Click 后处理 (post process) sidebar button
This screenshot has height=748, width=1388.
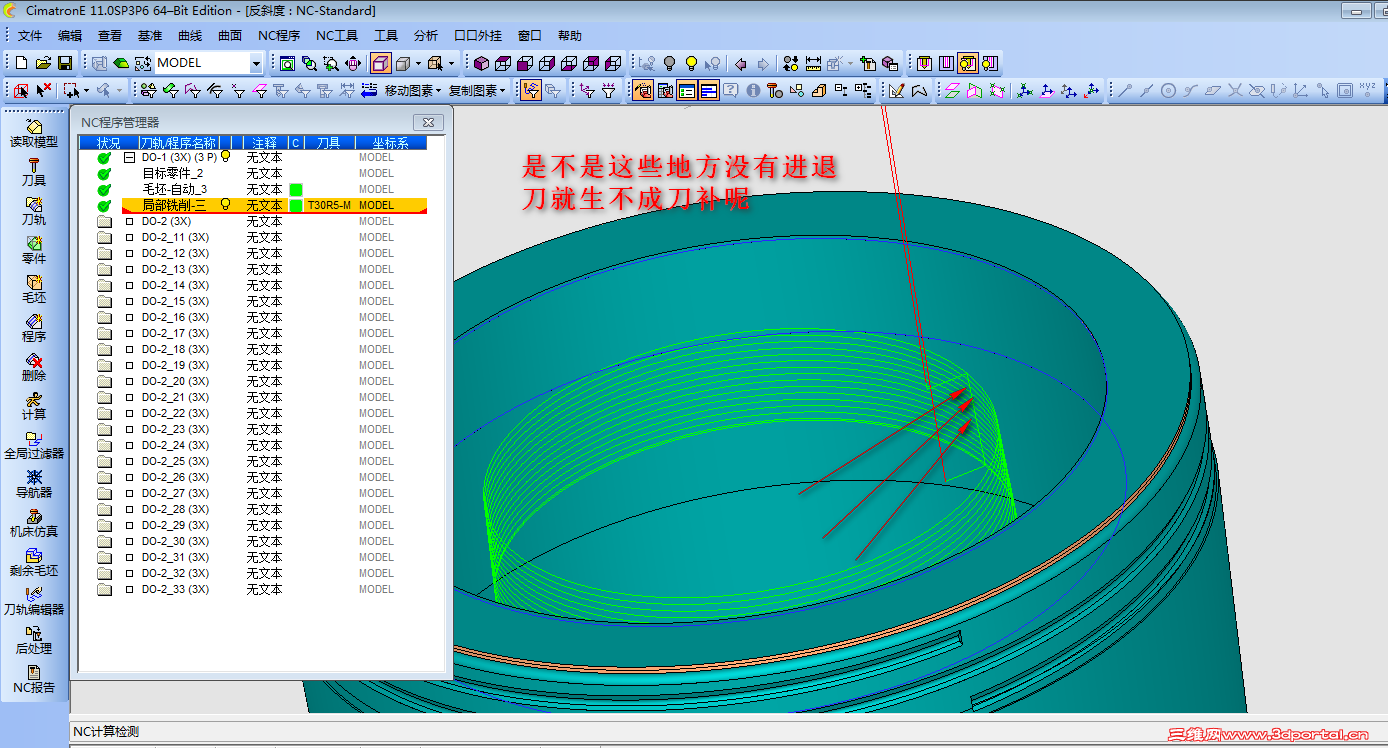click(34, 640)
